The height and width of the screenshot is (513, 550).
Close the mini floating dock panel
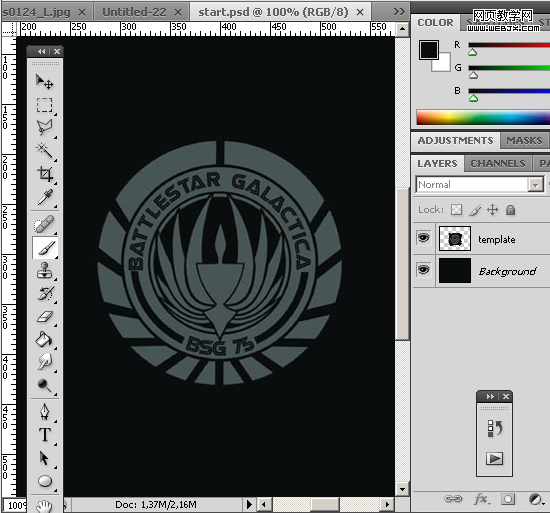pos(506,397)
